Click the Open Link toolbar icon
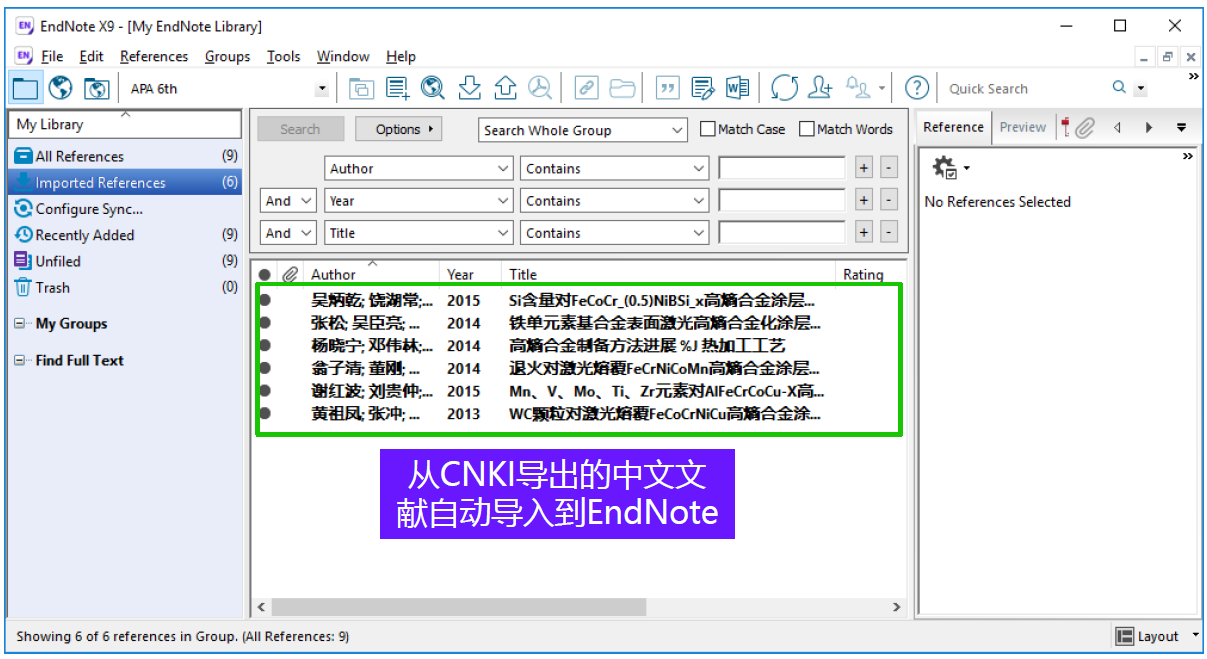 [x=587, y=89]
